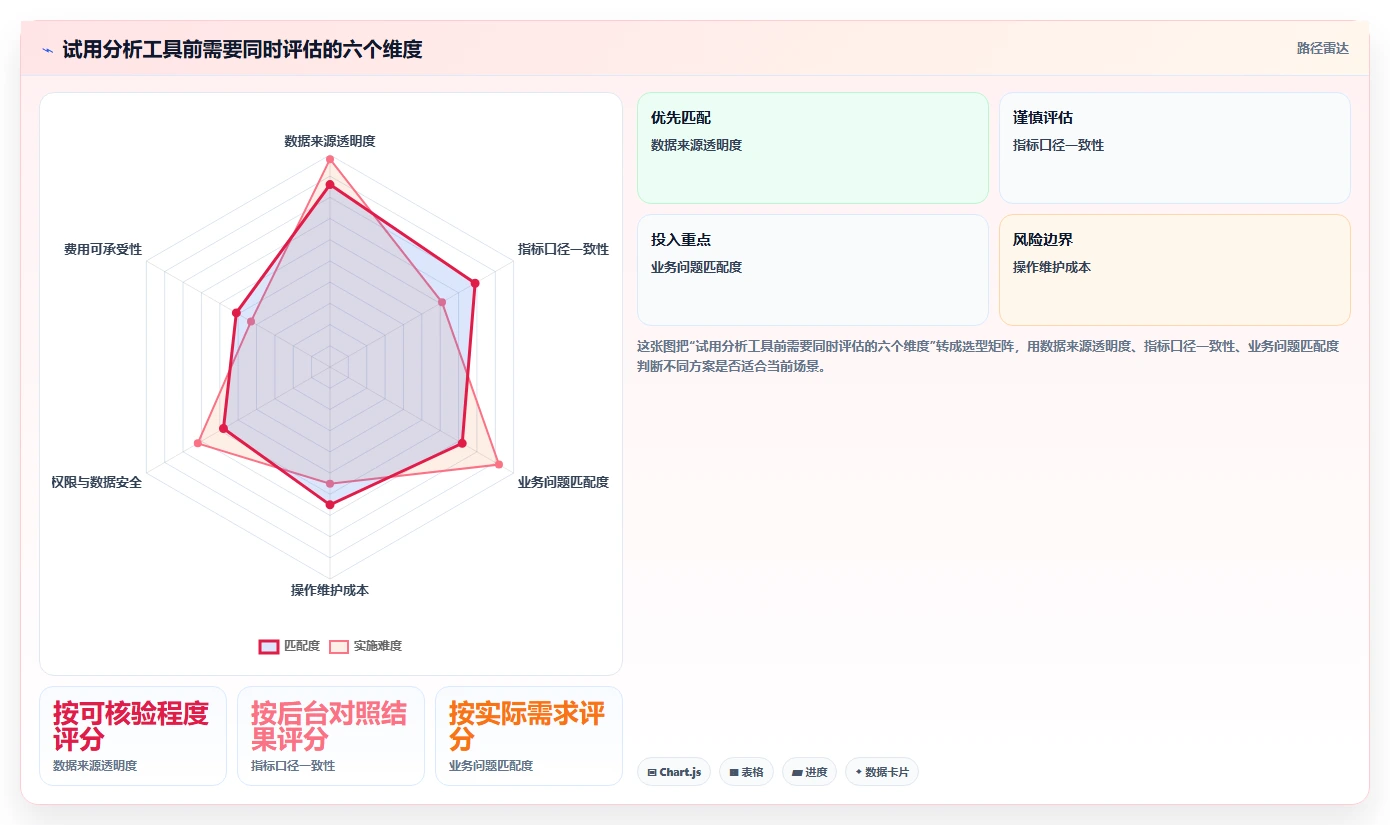Click the 按实际需求评分 card
1390x825 pixels.
tap(529, 736)
